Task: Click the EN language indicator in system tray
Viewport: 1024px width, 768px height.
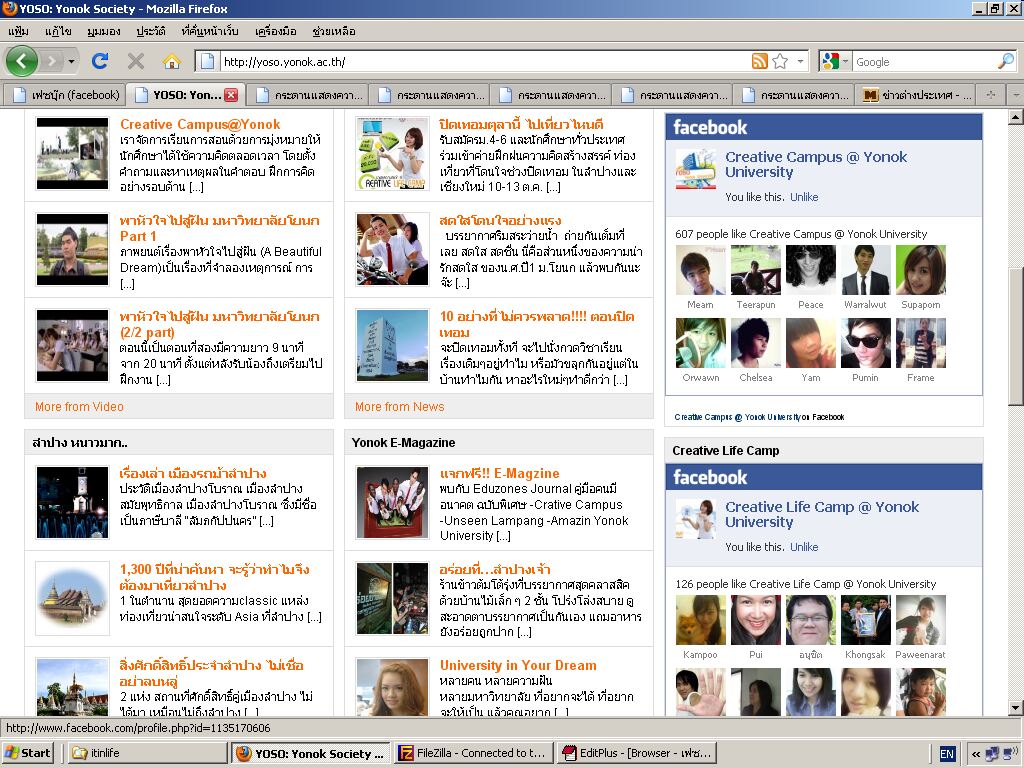Action: coord(946,754)
